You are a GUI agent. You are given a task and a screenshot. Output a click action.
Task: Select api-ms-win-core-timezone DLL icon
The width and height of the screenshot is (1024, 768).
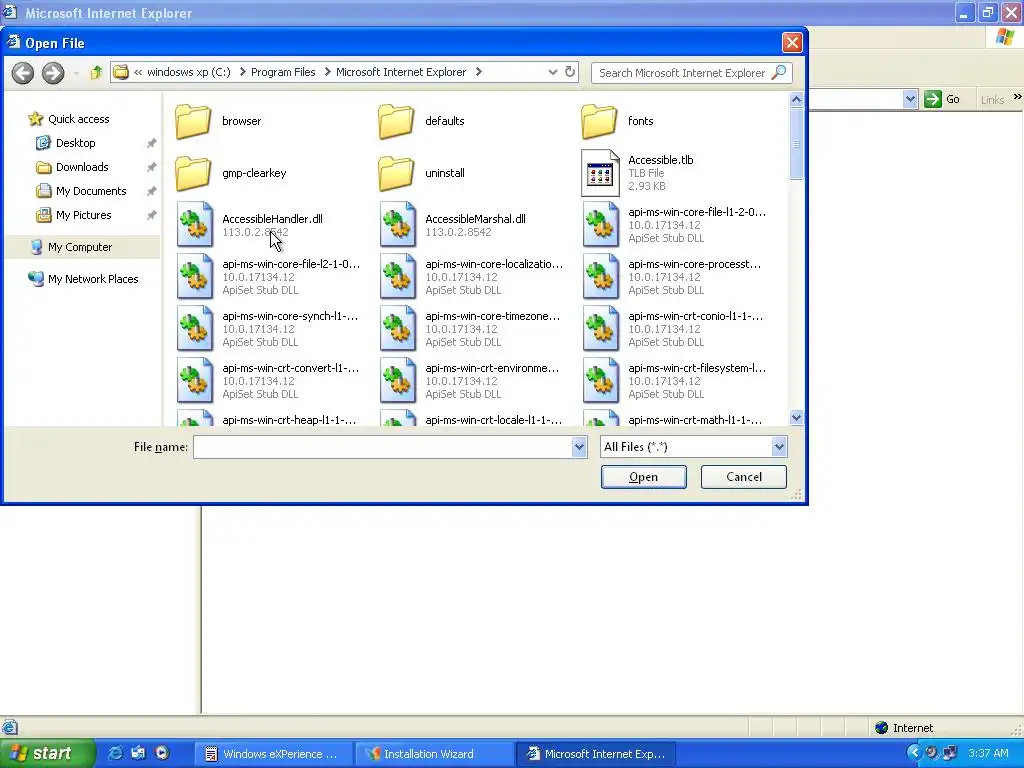click(398, 328)
